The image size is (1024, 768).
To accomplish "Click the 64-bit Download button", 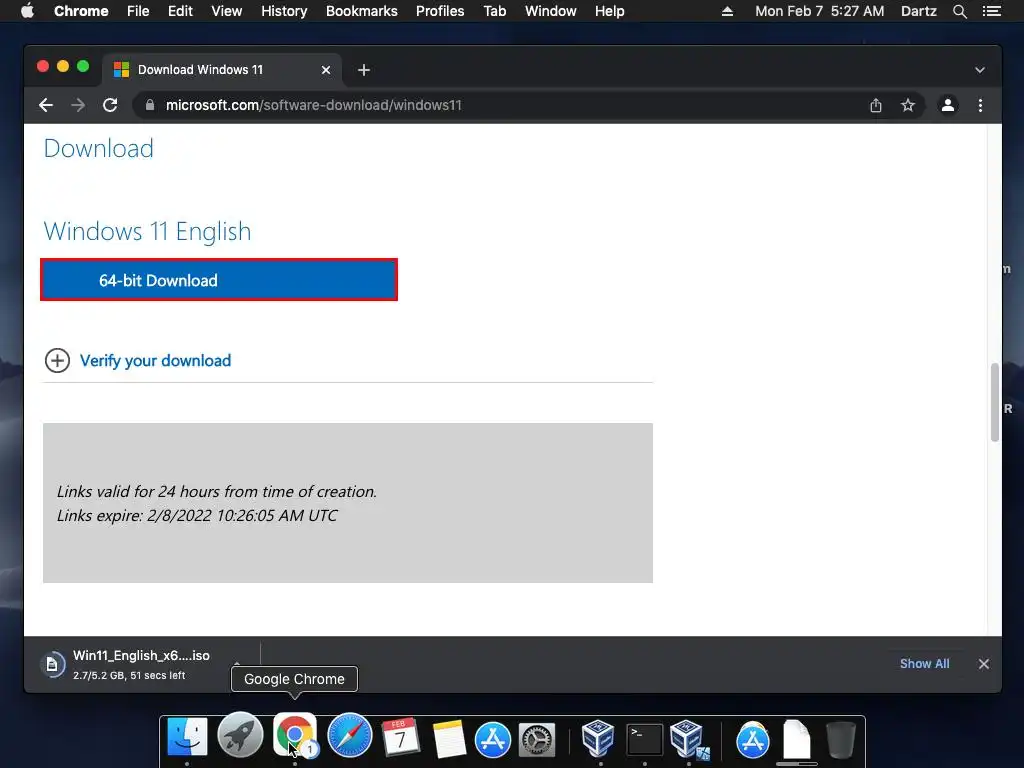I will (x=219, y=280).
